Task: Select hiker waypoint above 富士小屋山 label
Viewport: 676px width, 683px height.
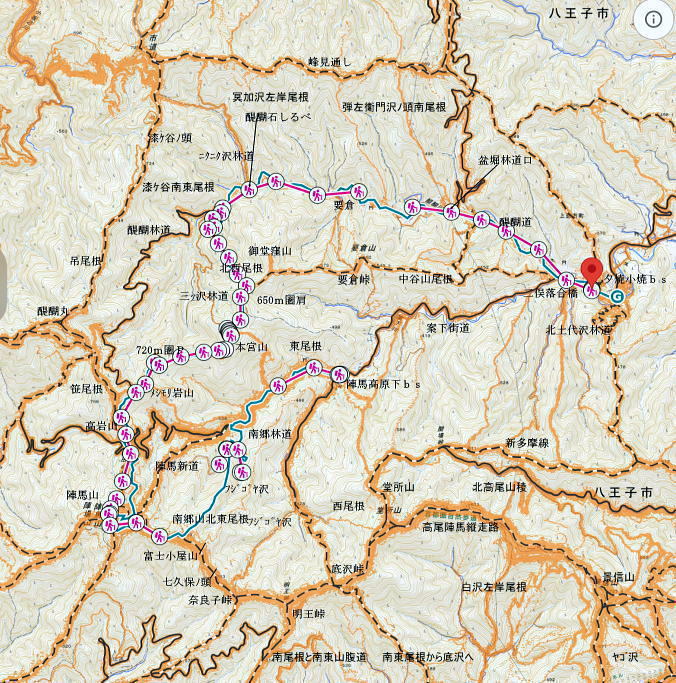Action: (x=160, y=536)
